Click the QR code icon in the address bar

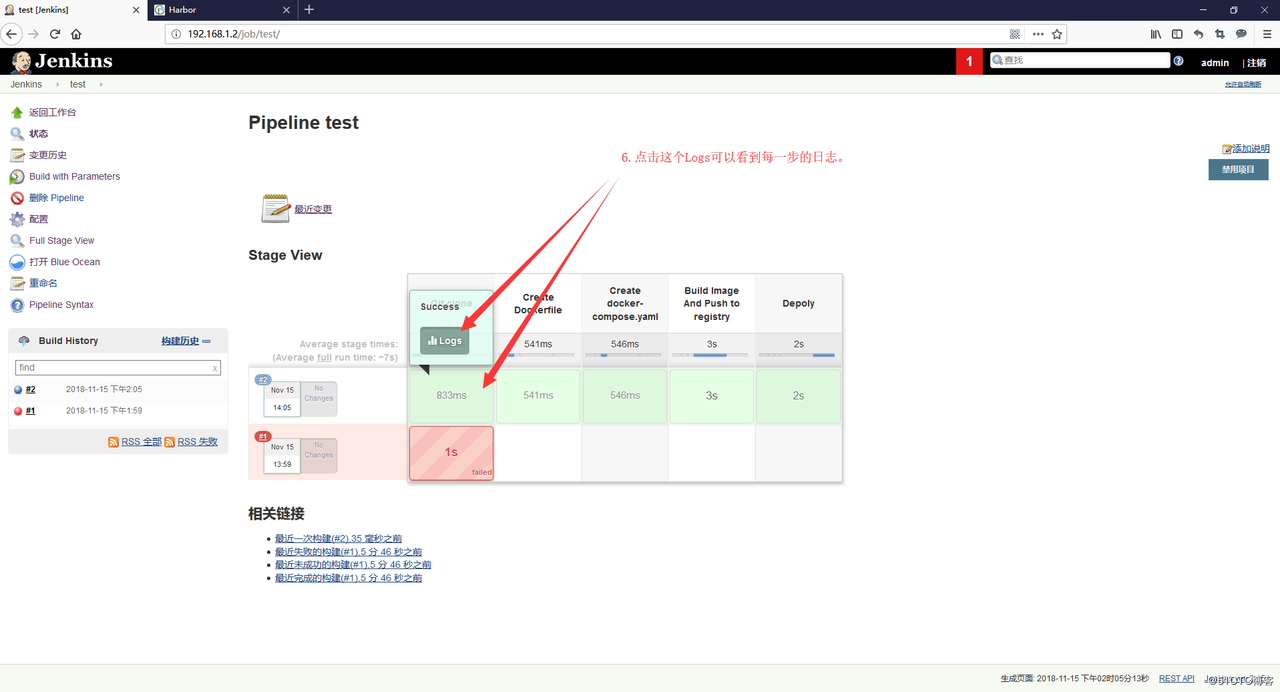(x=1015, y=34)
